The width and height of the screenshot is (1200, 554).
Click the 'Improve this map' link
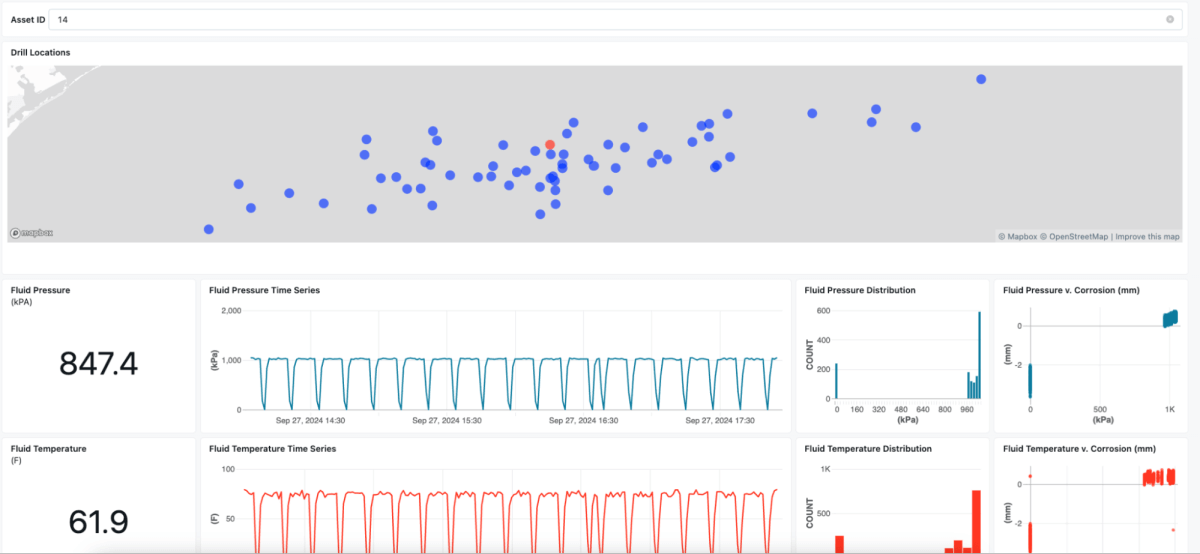(x=1148, y=237)
